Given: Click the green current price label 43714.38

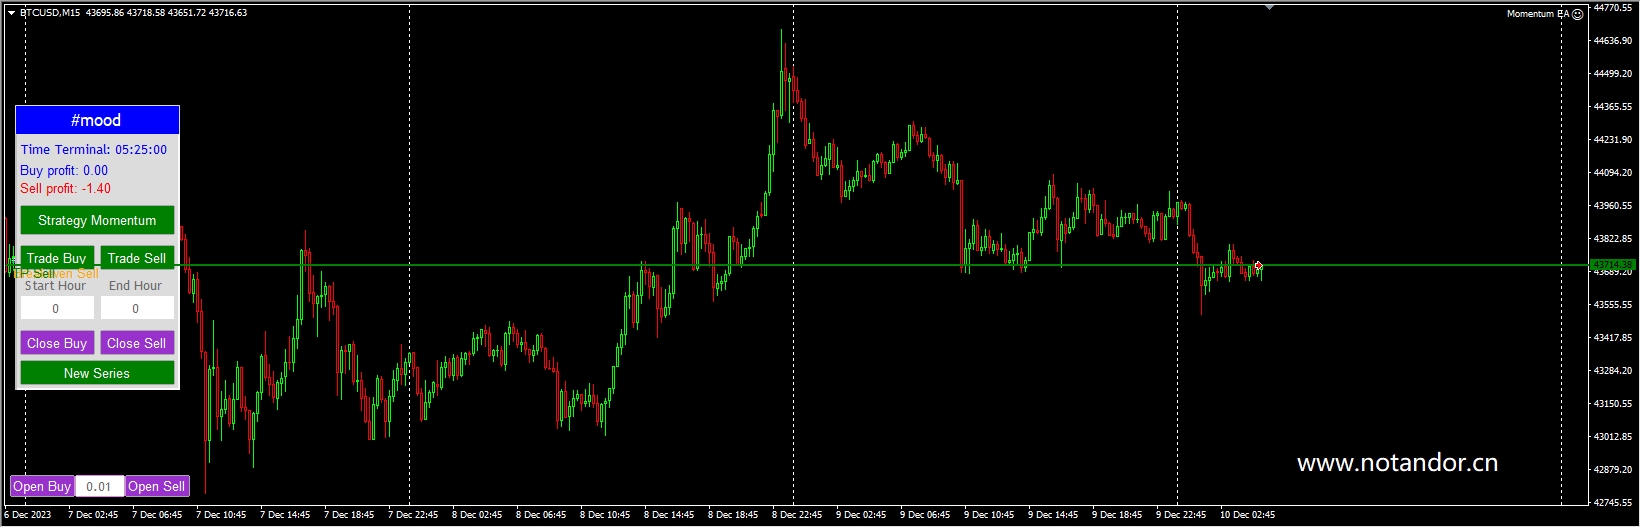Looking at the screenshot, I should coord(1613,265).
